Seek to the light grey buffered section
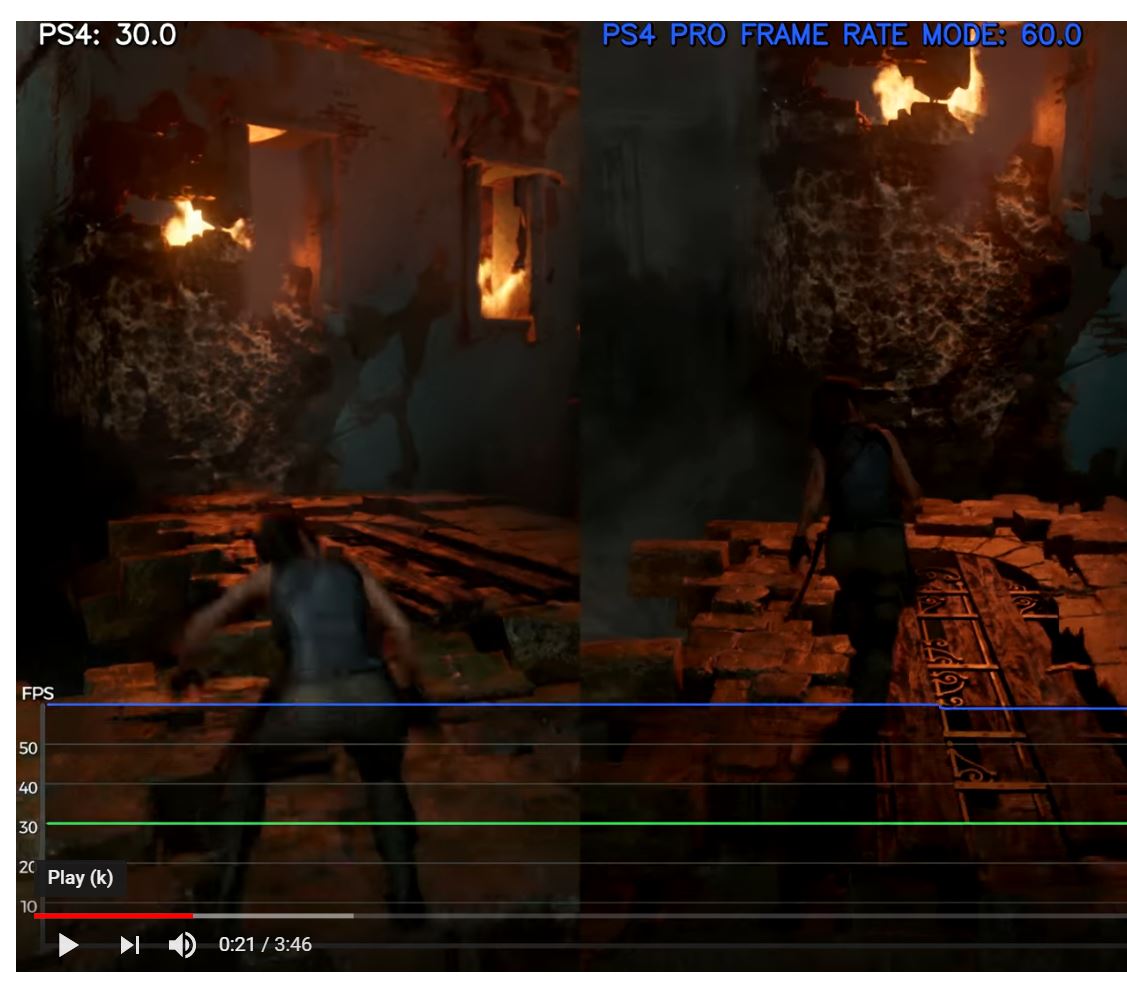 coord(272,915)
